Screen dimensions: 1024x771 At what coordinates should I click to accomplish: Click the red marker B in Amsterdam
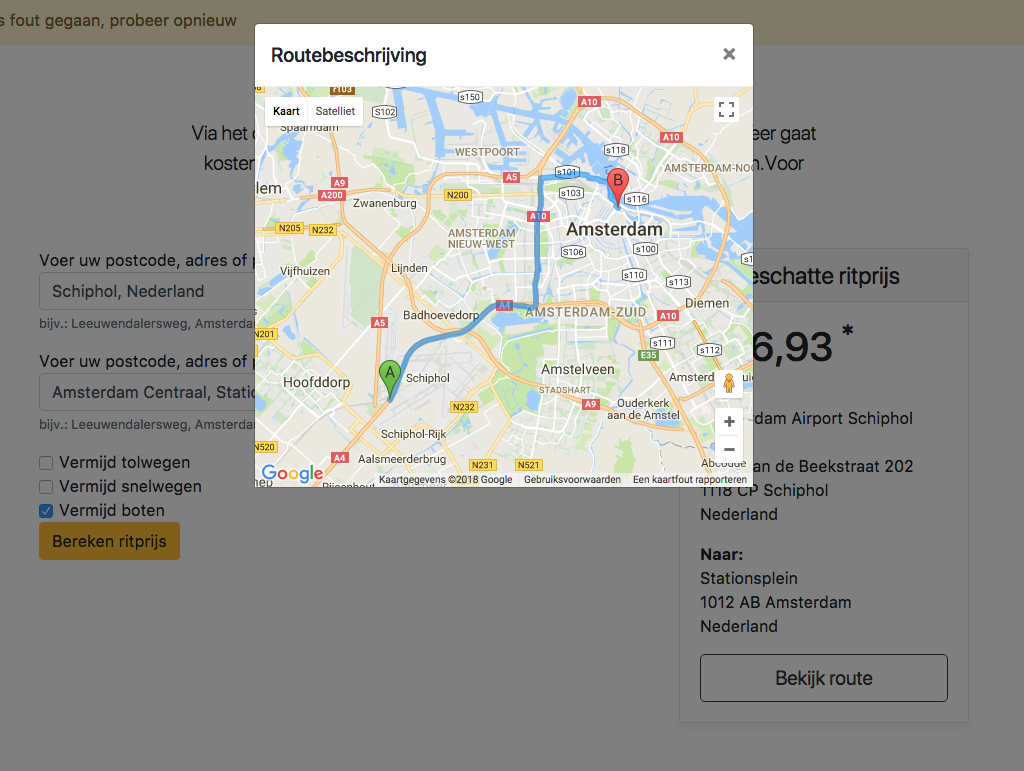pyautogui.click(x=618, y=187)
